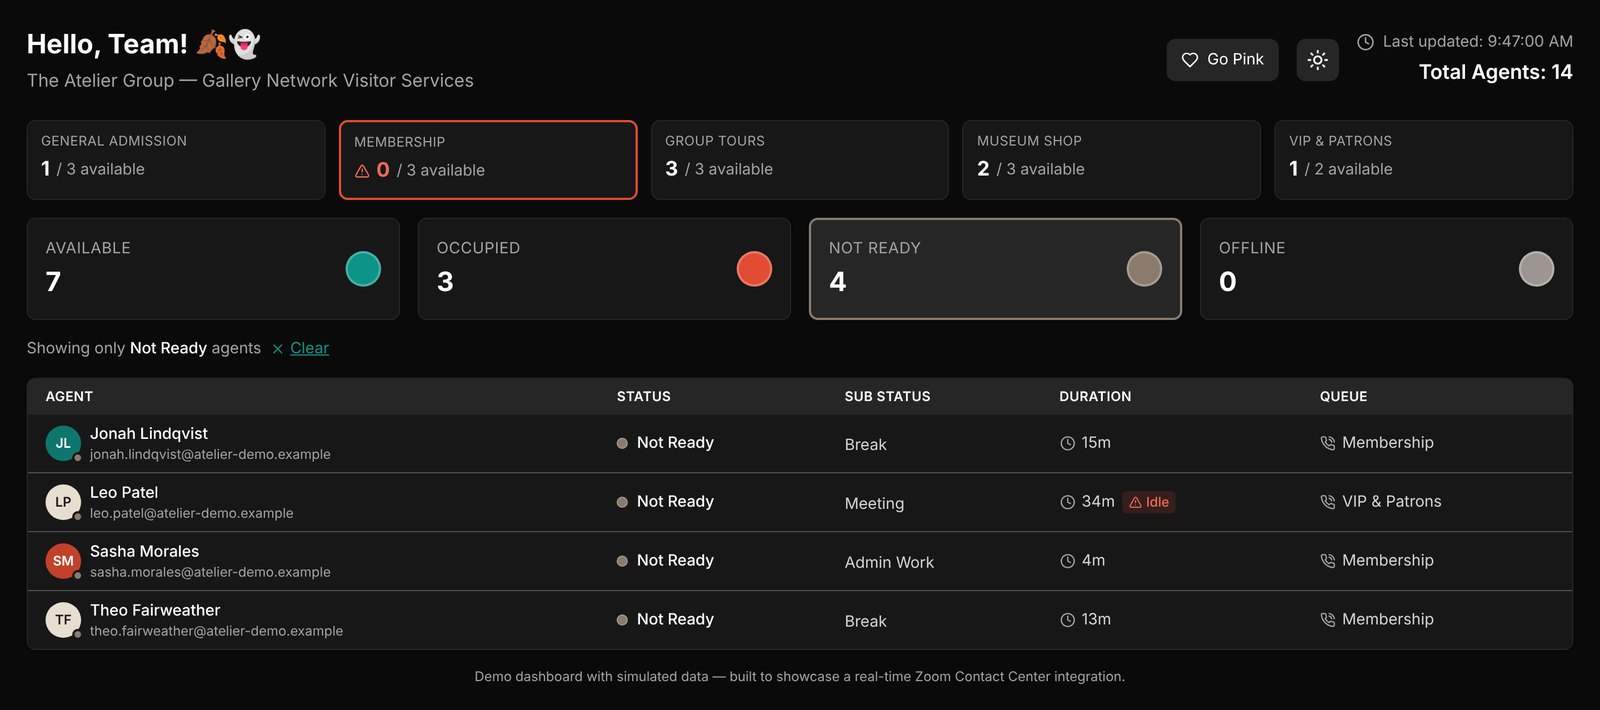The width and height of the screenshot is (1600, 710).
Task: Click Theo Fairweather's TF avatar
Action: tap(63, 620)
